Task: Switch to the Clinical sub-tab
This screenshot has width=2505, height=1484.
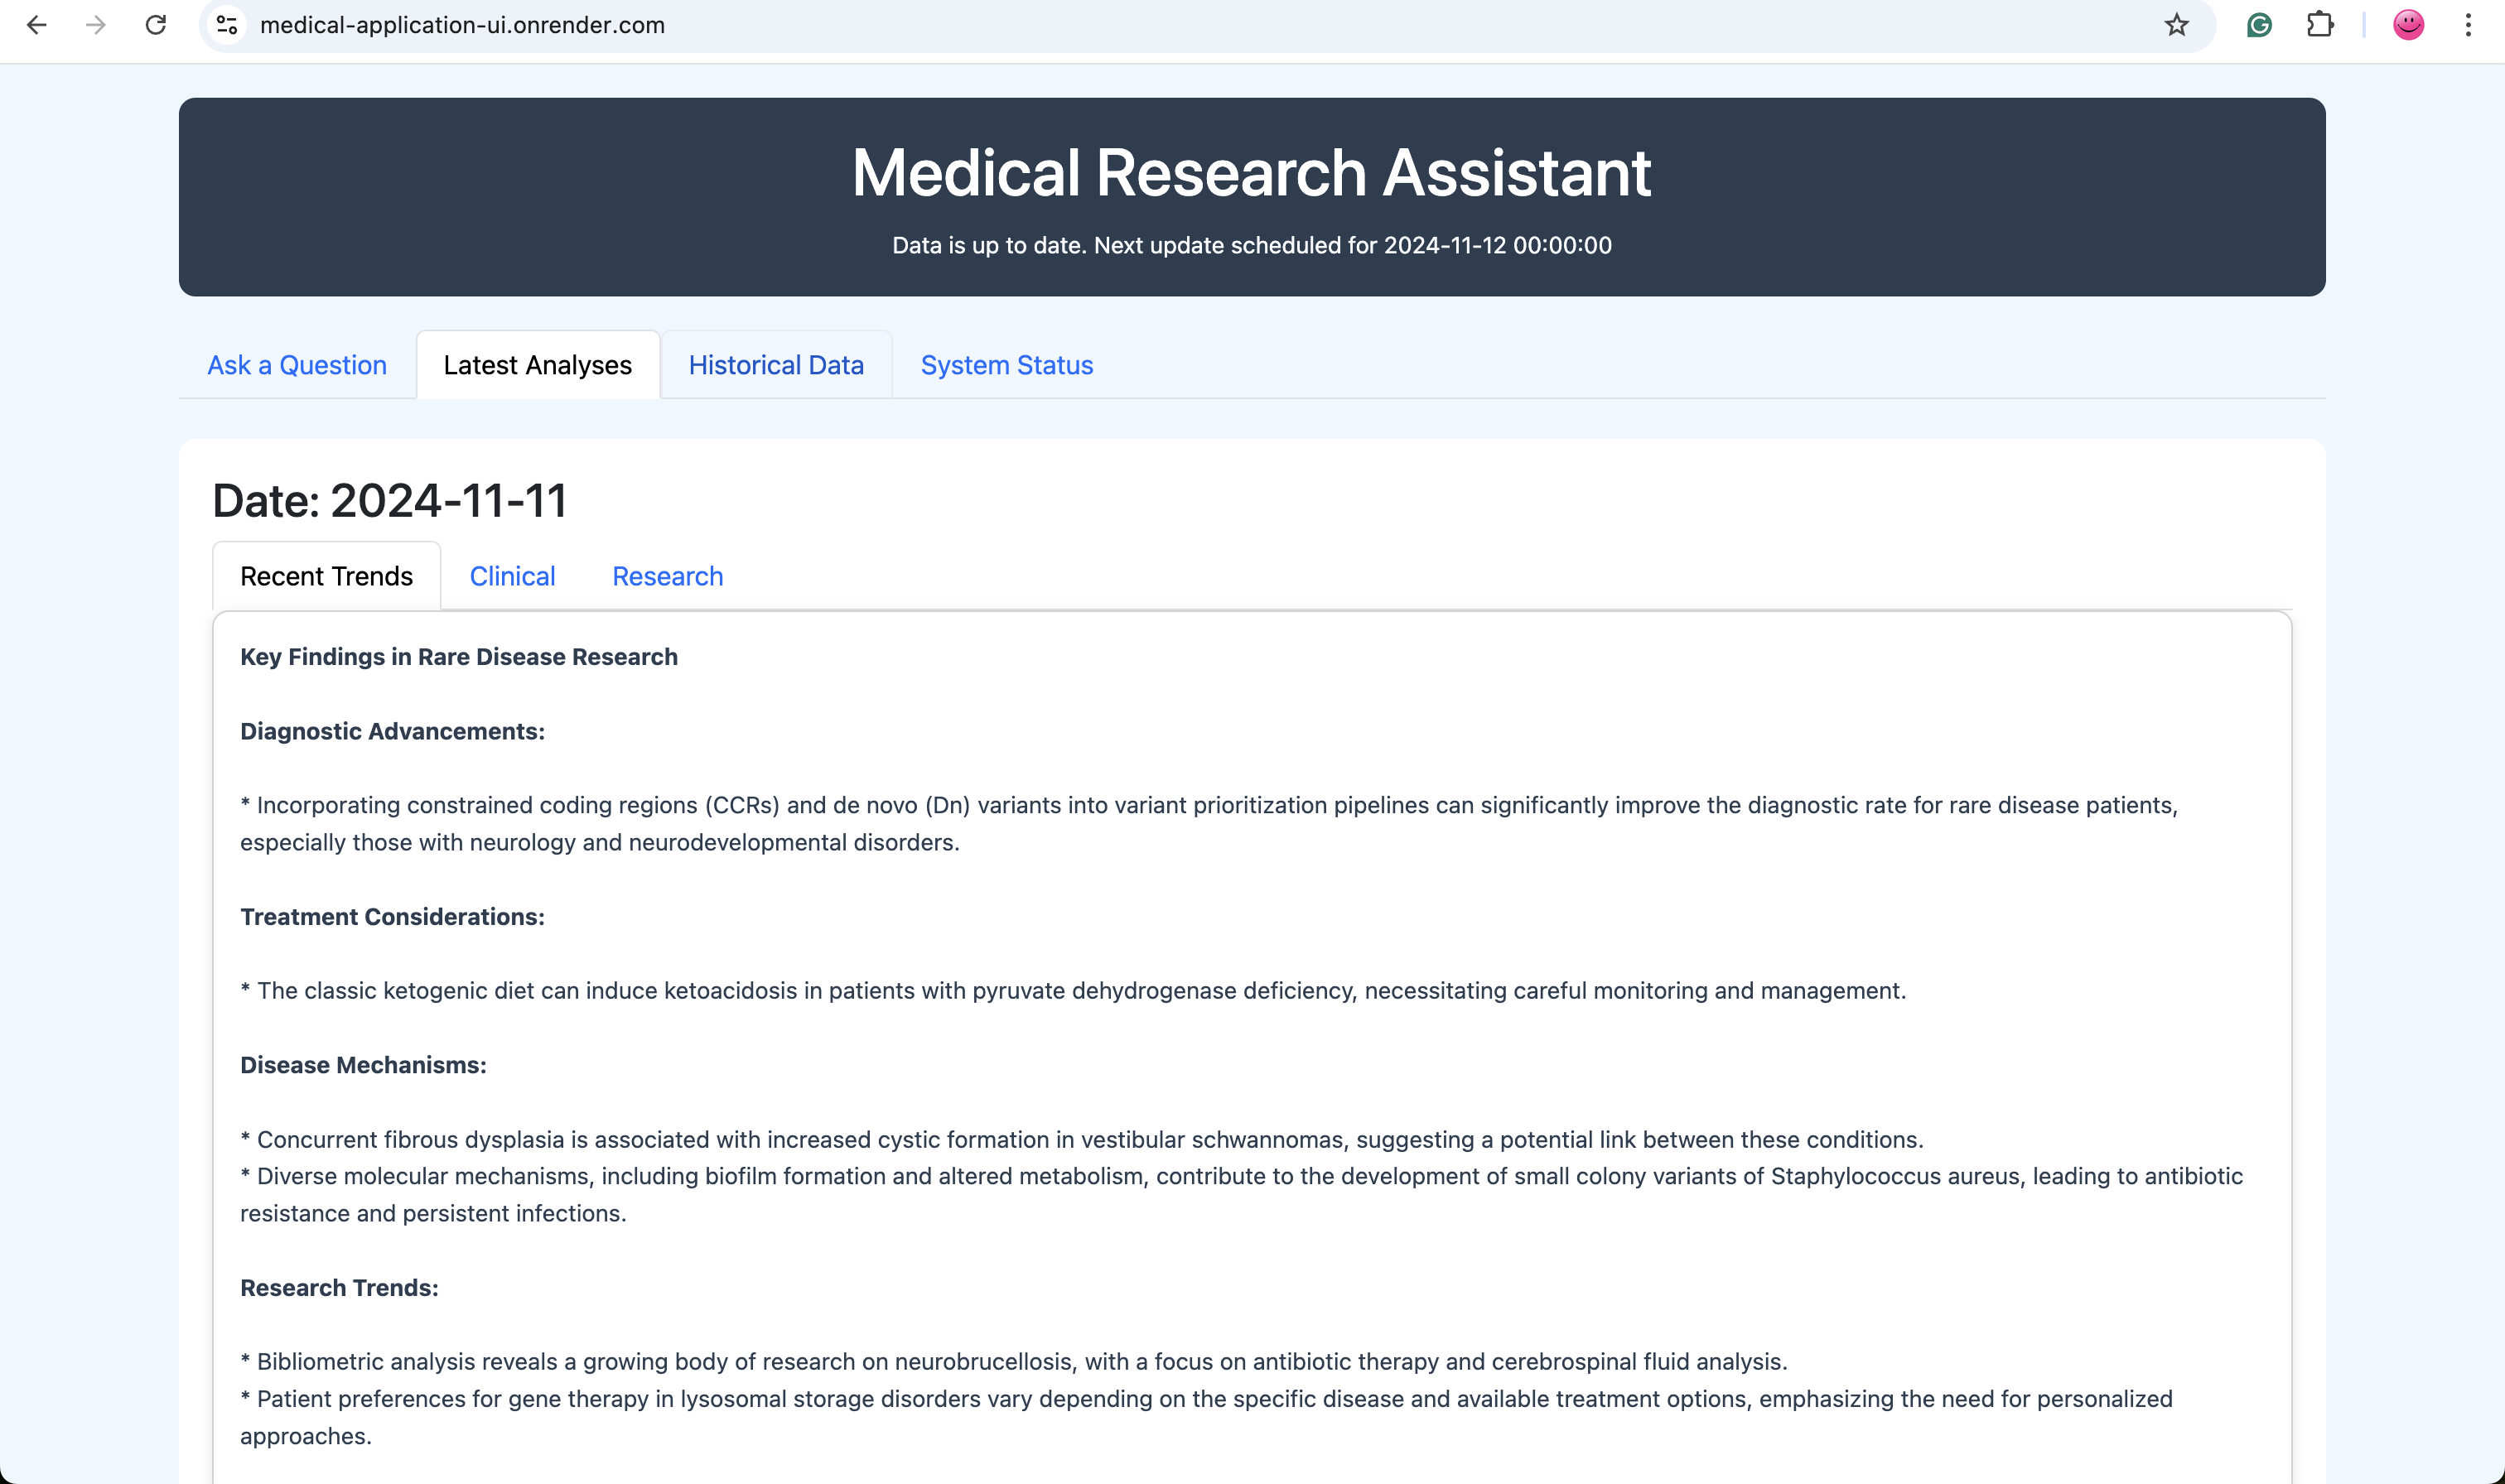Action: click(512, 576)
